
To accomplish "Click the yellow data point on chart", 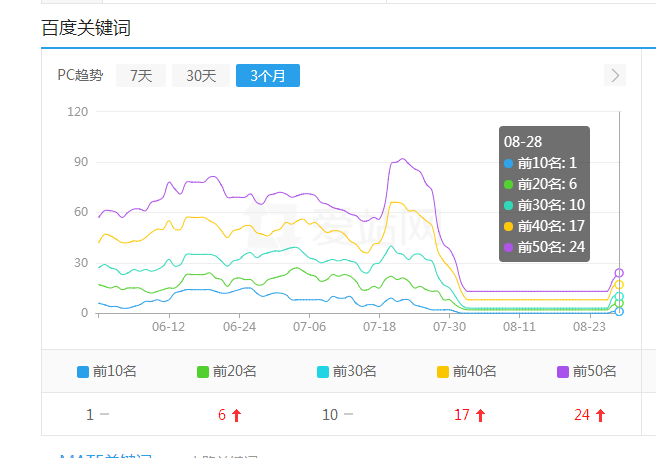I will (x=619, y=285).
